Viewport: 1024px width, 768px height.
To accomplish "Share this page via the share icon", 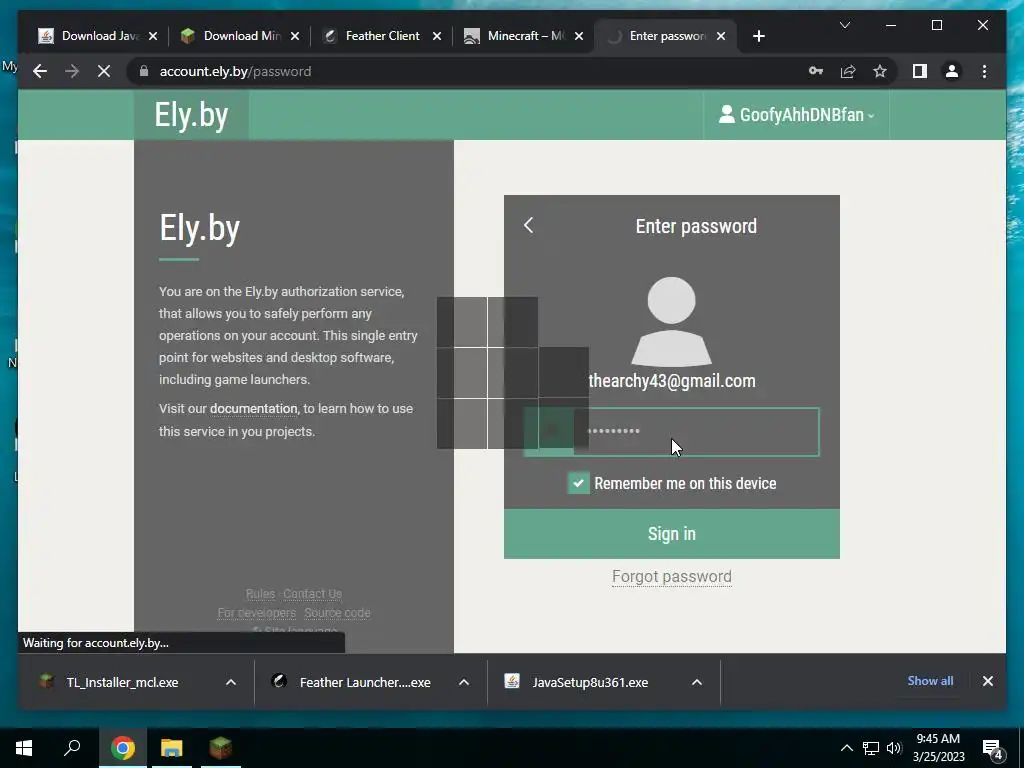I will 848,71.
